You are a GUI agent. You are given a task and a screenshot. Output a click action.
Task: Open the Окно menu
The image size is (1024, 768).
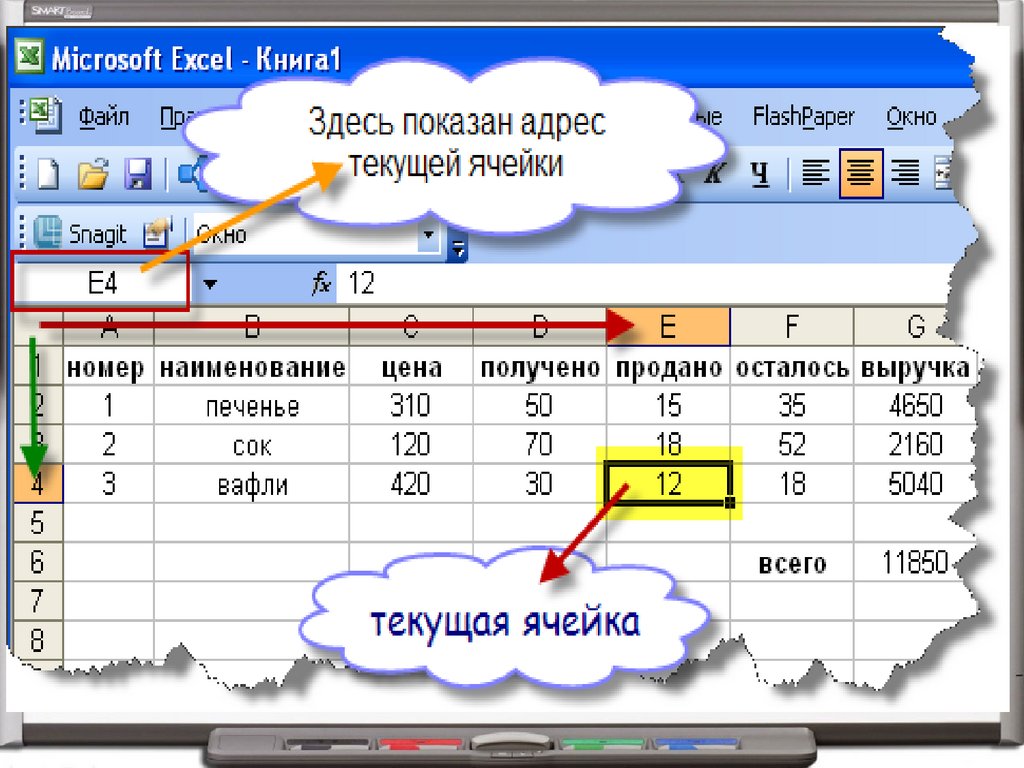[911, 118]
